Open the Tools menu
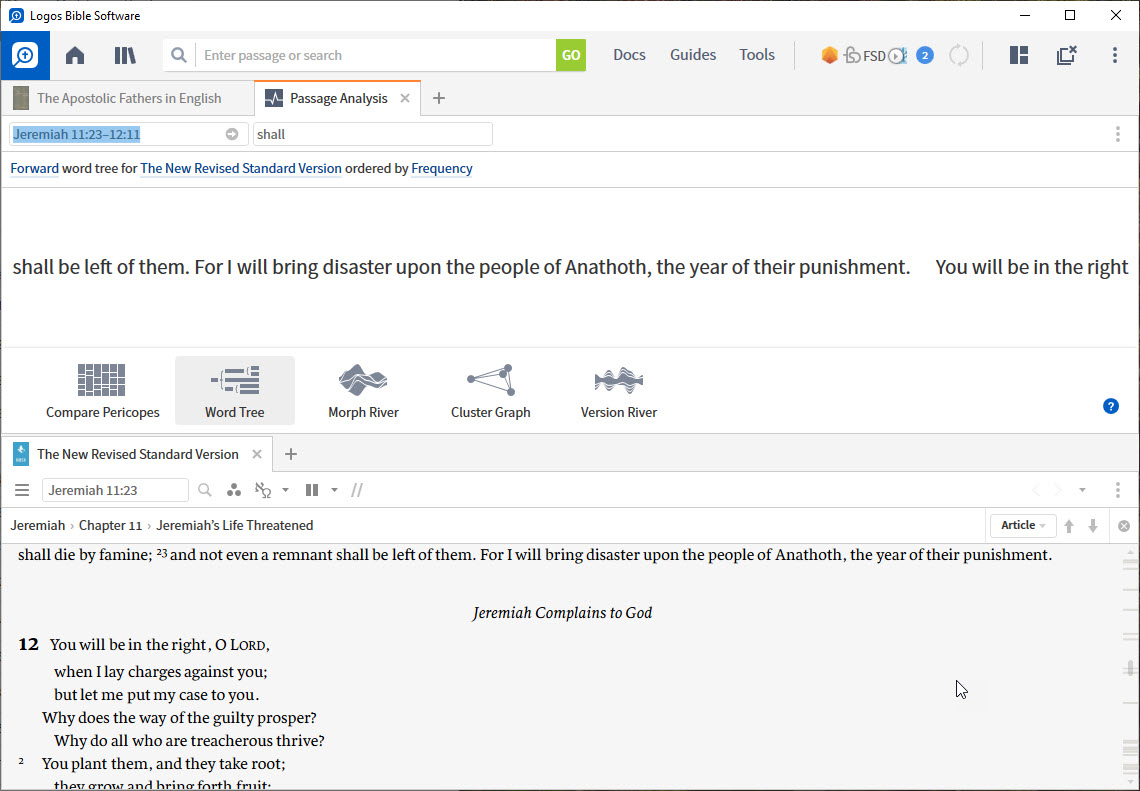This screenshot has height=791, width=1140. coord(757,55)
